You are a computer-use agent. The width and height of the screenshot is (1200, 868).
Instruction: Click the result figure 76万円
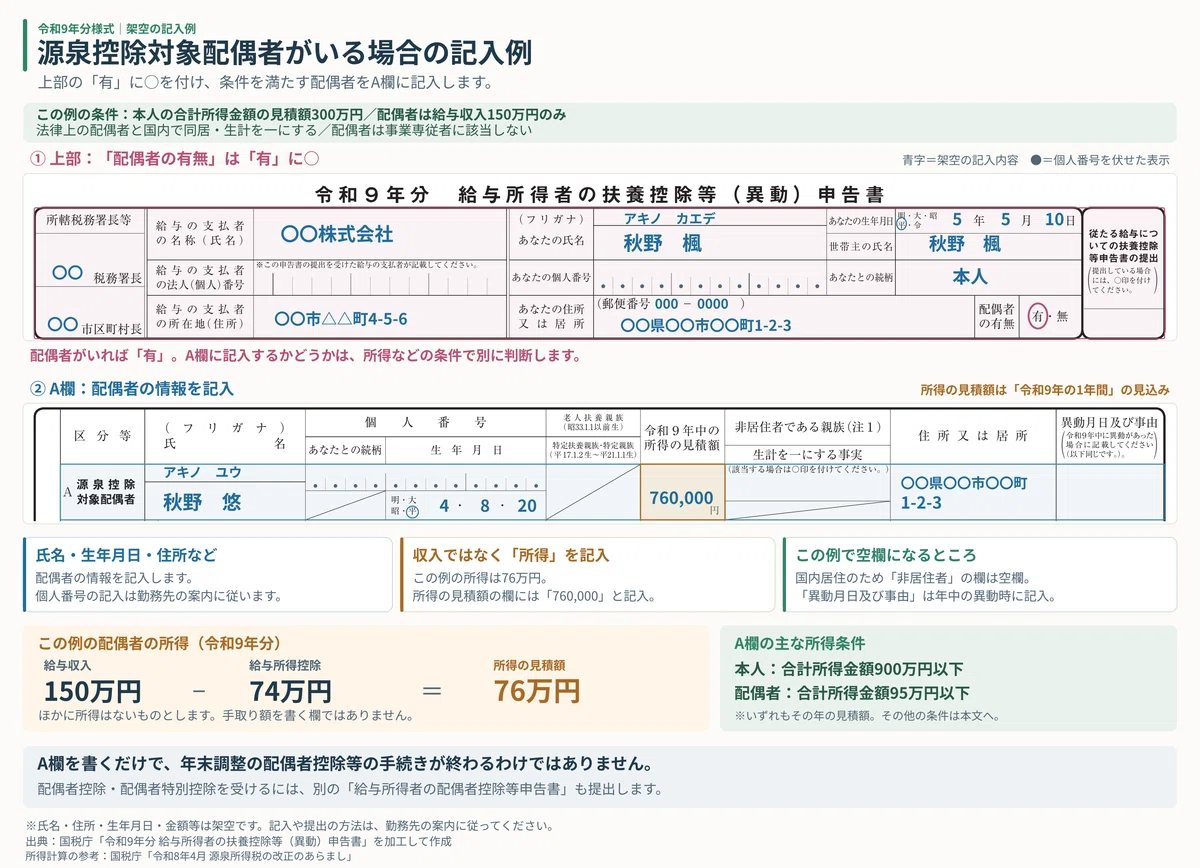[537, 691]
